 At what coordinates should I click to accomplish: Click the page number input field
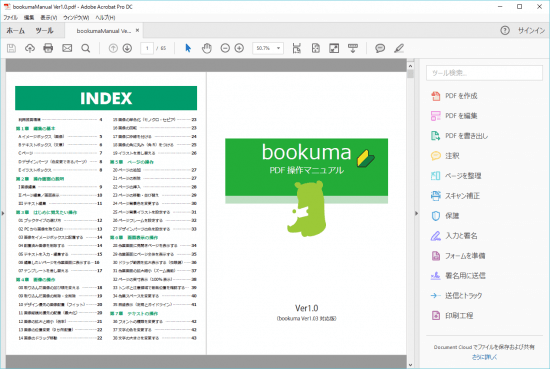pyautogui.click(x=147, y=48)
